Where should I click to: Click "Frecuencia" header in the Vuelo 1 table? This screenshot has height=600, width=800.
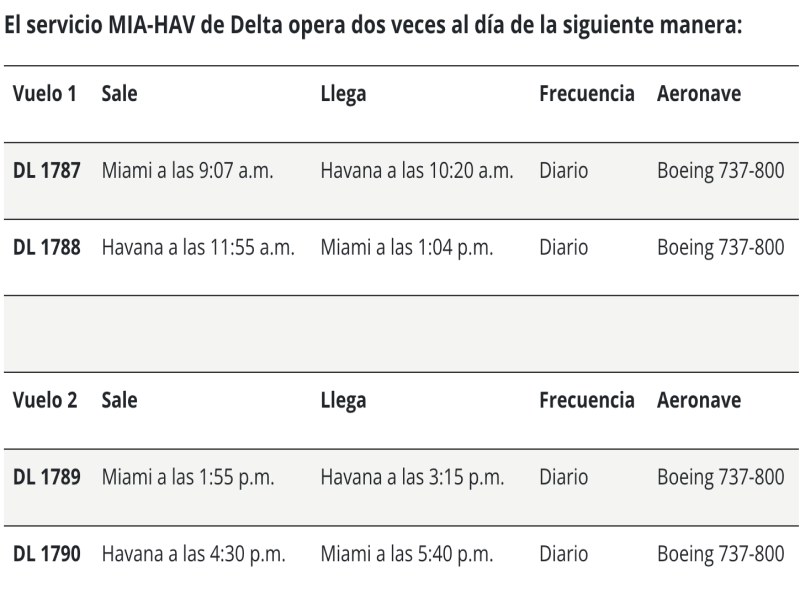586,94
